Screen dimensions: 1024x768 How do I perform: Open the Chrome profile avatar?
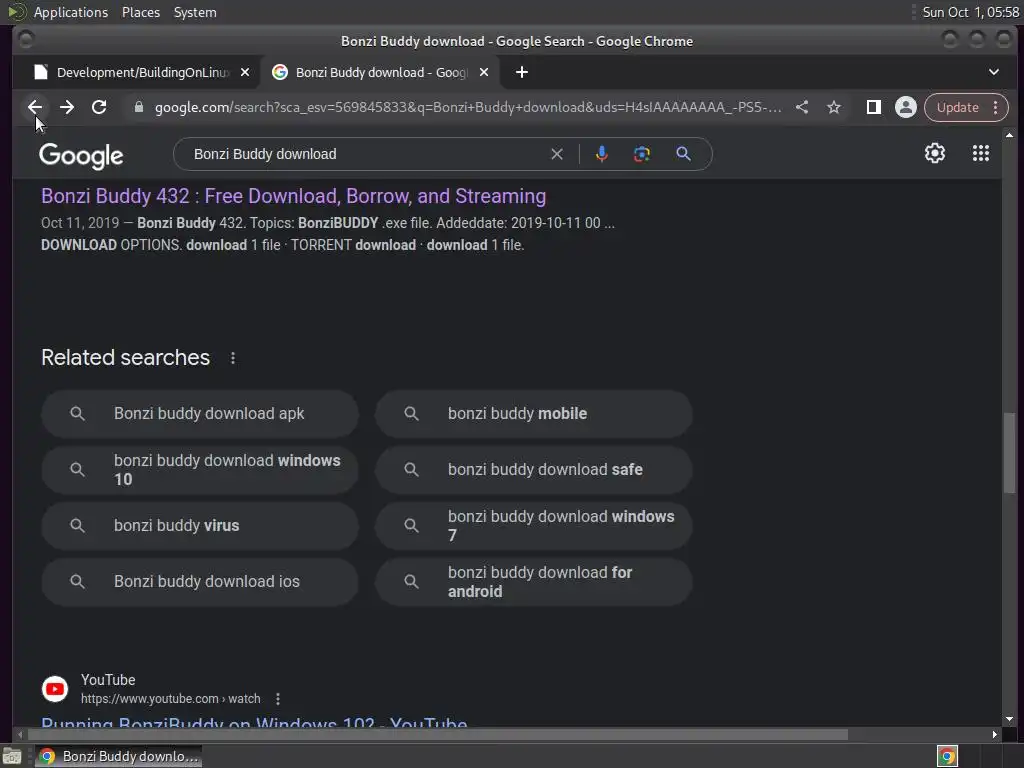906,107
